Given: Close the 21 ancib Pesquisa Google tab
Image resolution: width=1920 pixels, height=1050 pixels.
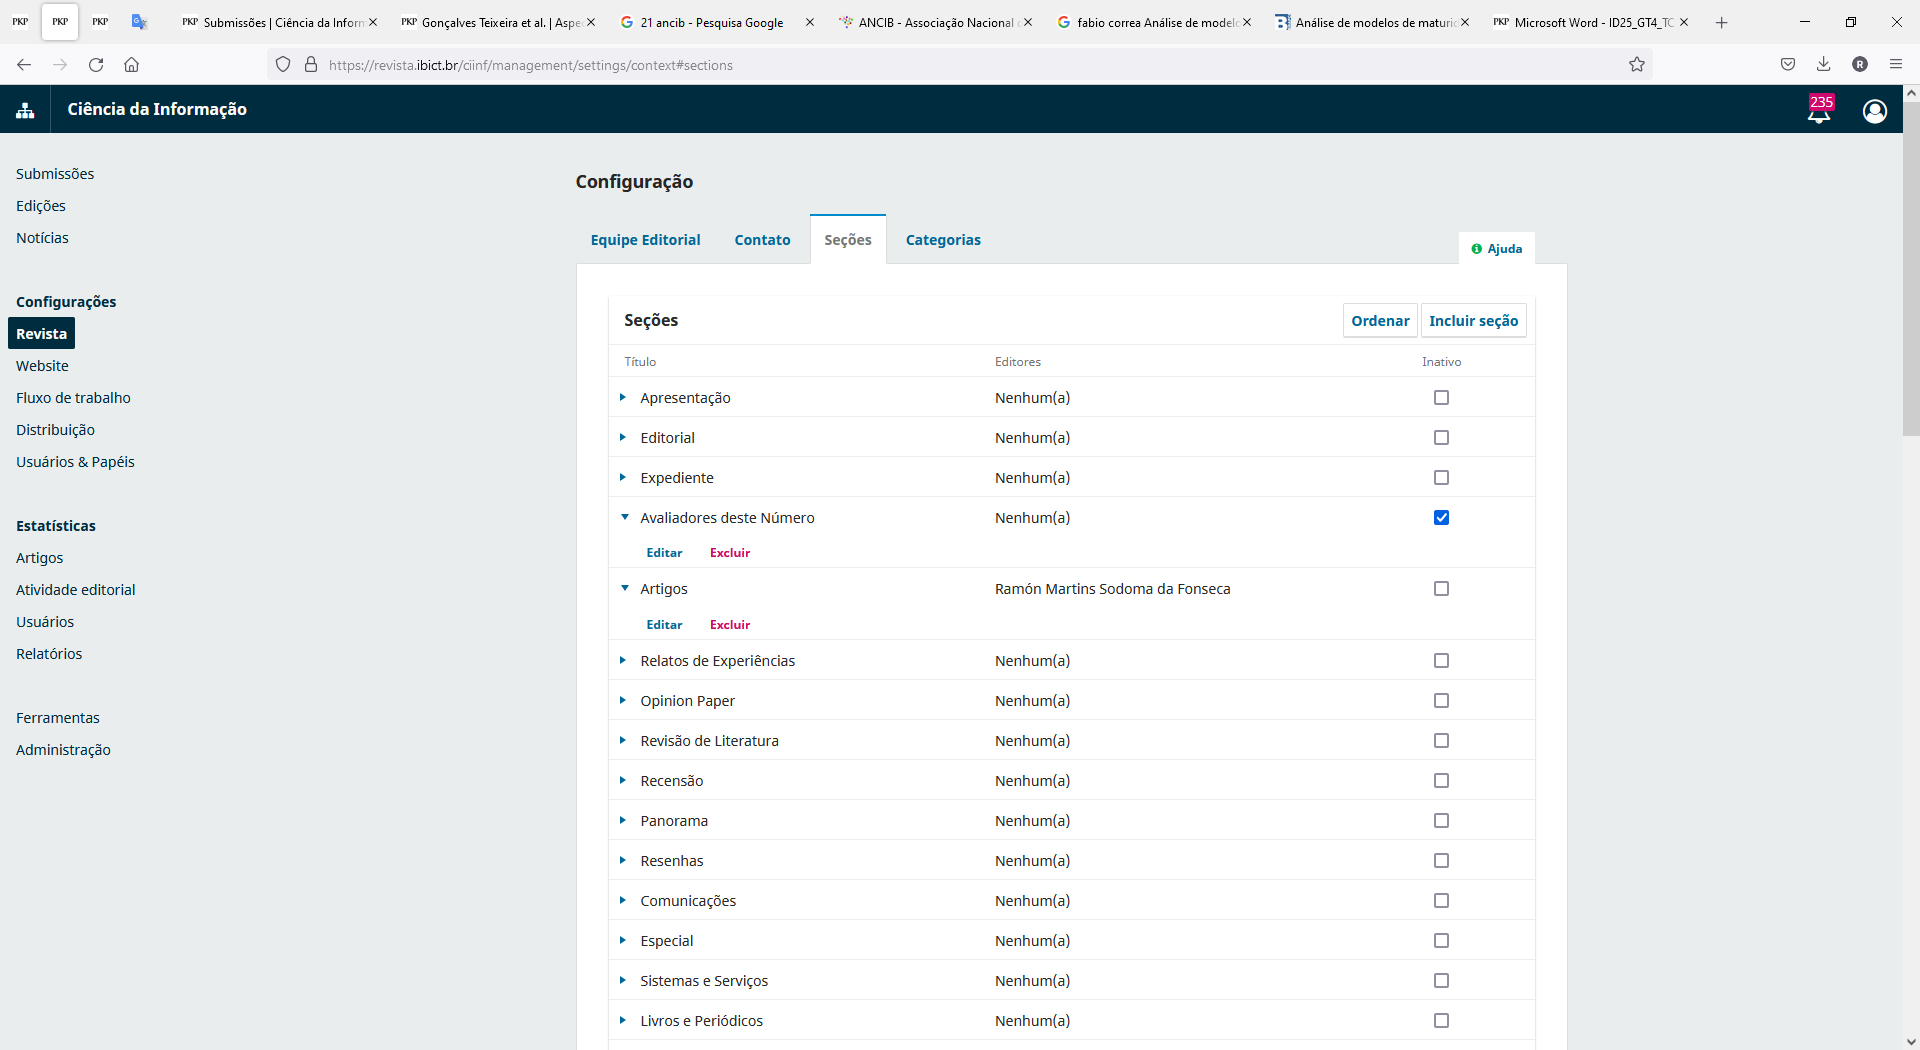Looking at the screenshot, I should click(x=809, y=22).
